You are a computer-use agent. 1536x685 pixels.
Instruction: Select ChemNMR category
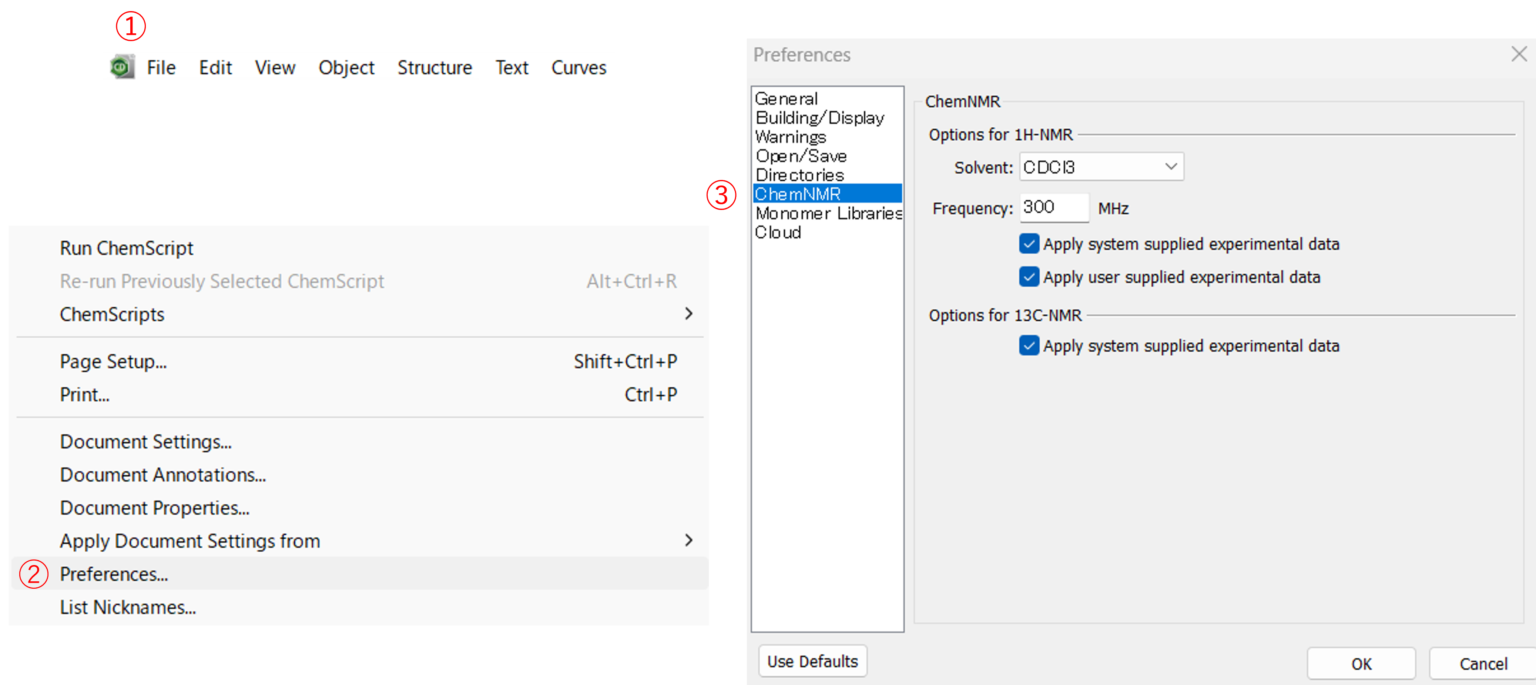828,194
